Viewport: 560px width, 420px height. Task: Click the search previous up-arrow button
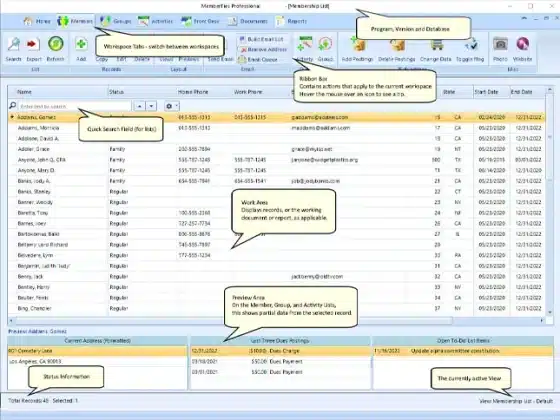[x=140, y=106]
